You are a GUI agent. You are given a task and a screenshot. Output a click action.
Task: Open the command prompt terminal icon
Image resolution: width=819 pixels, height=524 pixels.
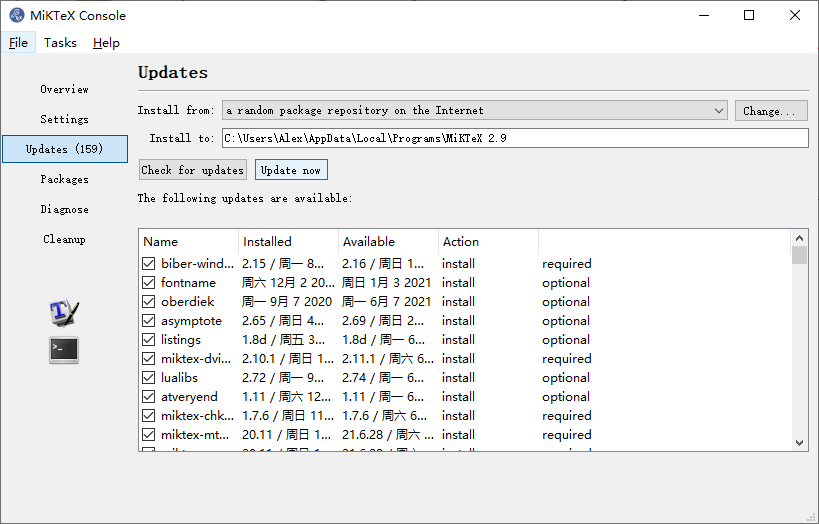(64, 350)
